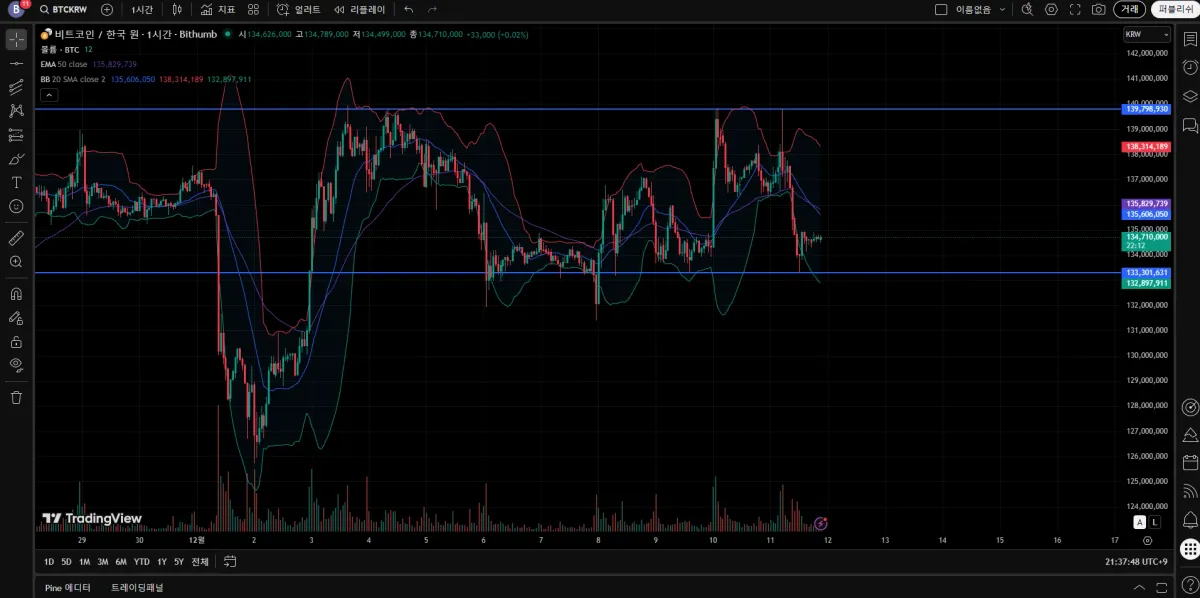Image resolution: width=1200 pixels, height=598 pixels.
Task: Open the watchlist panel
Action: point(1189,40)
